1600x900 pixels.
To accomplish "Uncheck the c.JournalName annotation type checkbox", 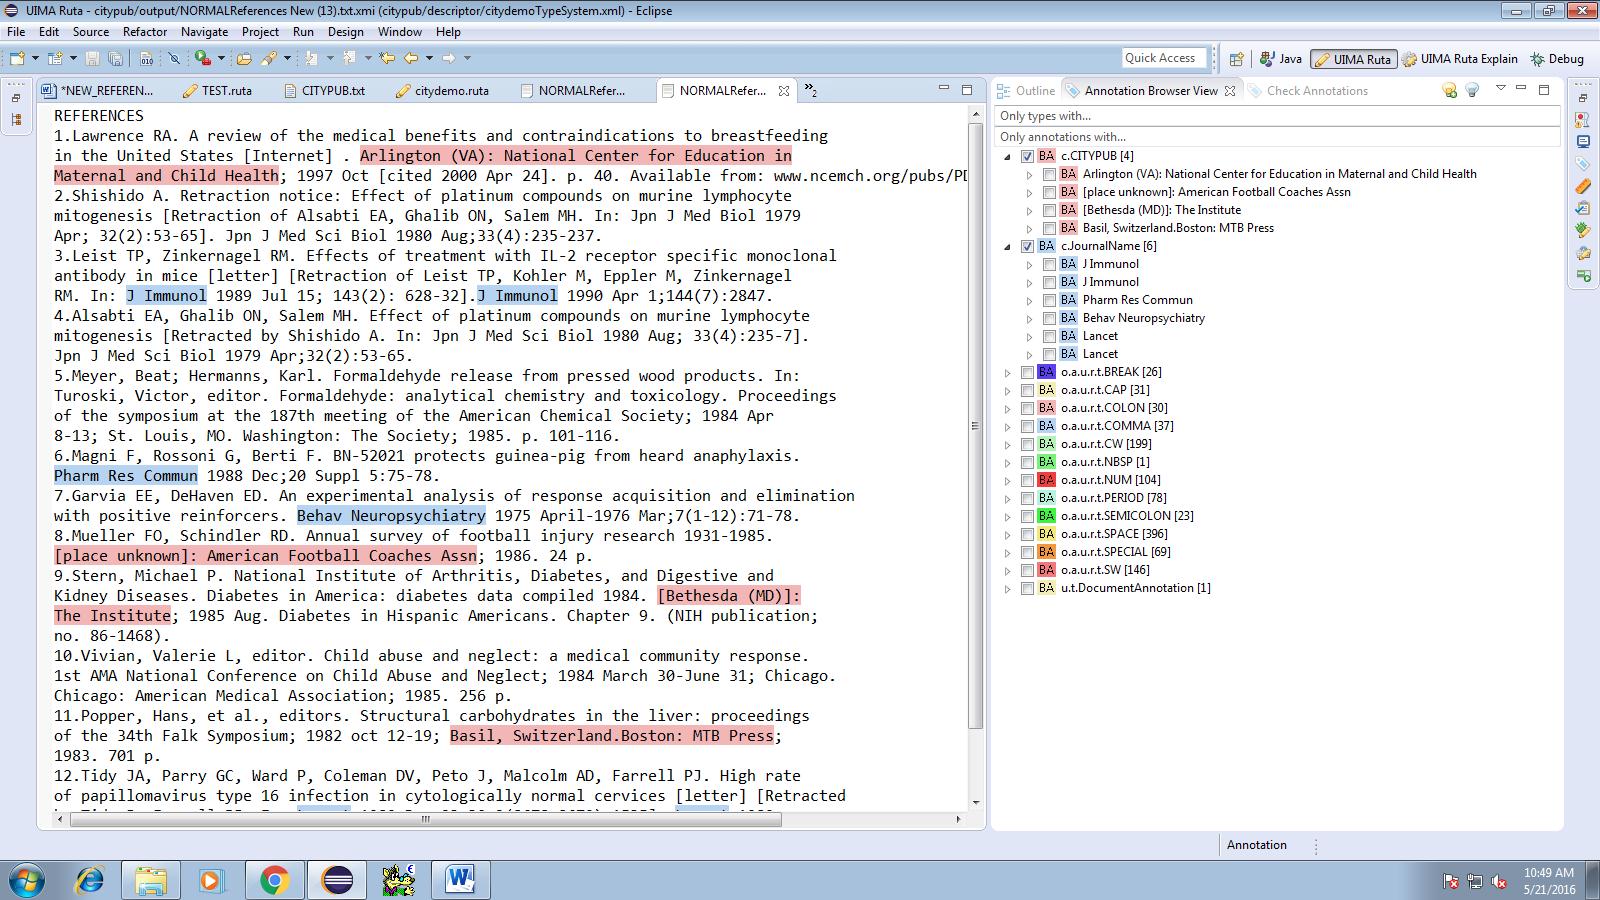I will (1027, 246).
